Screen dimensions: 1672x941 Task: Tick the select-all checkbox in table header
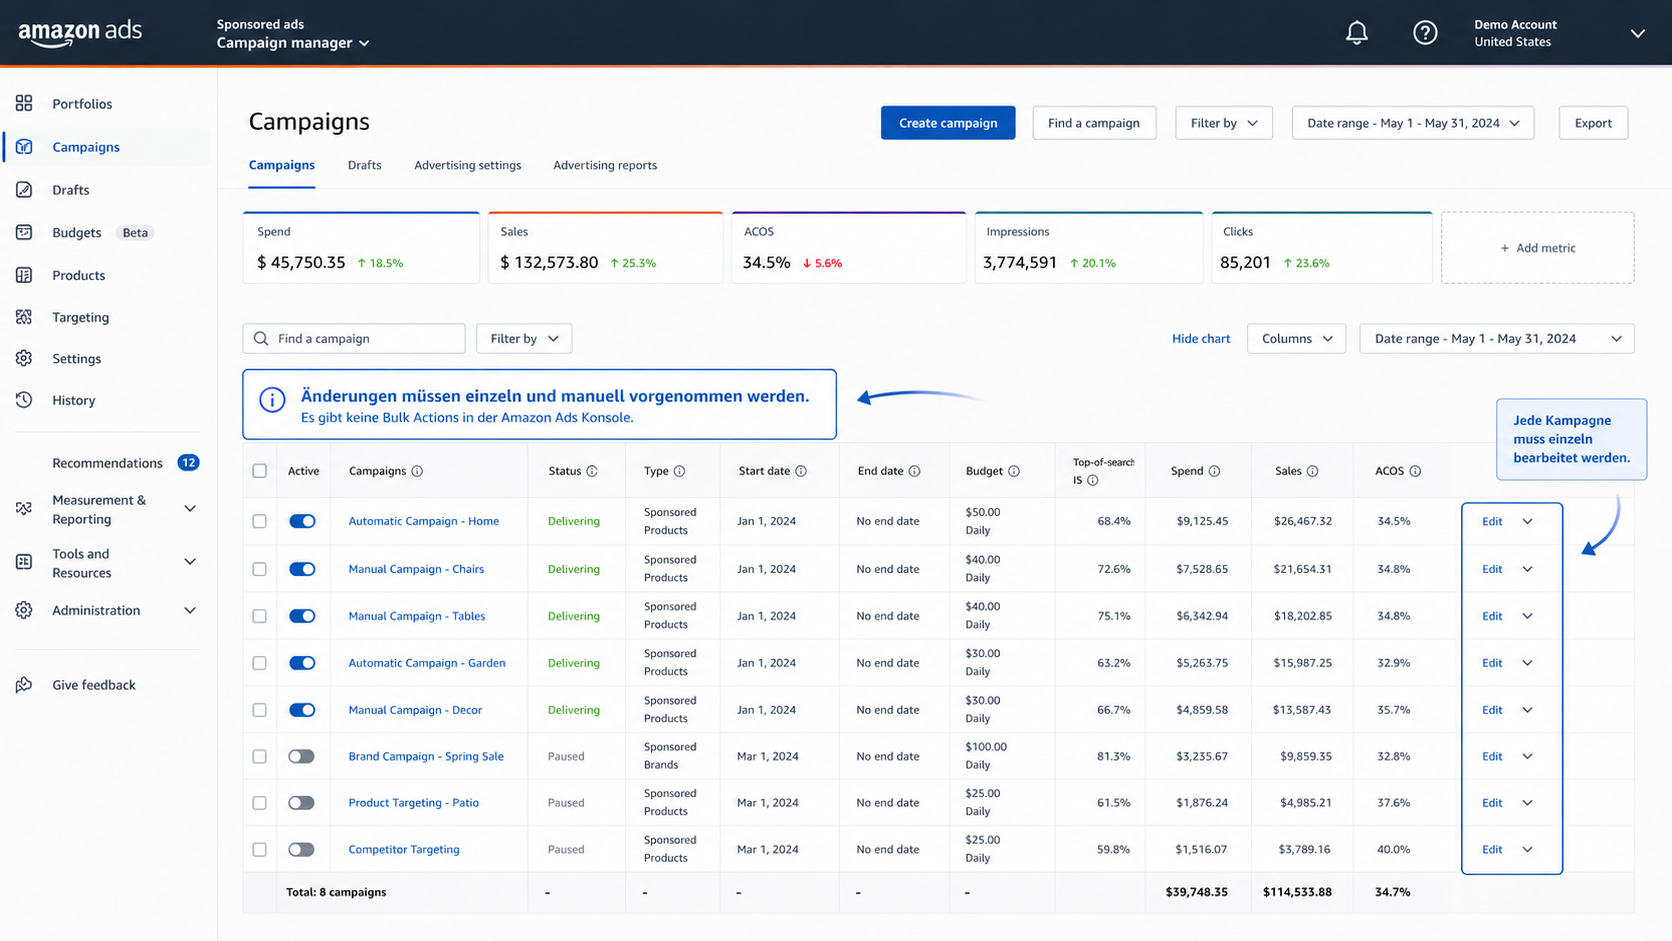pyautogui.click(x=260, y=471)
